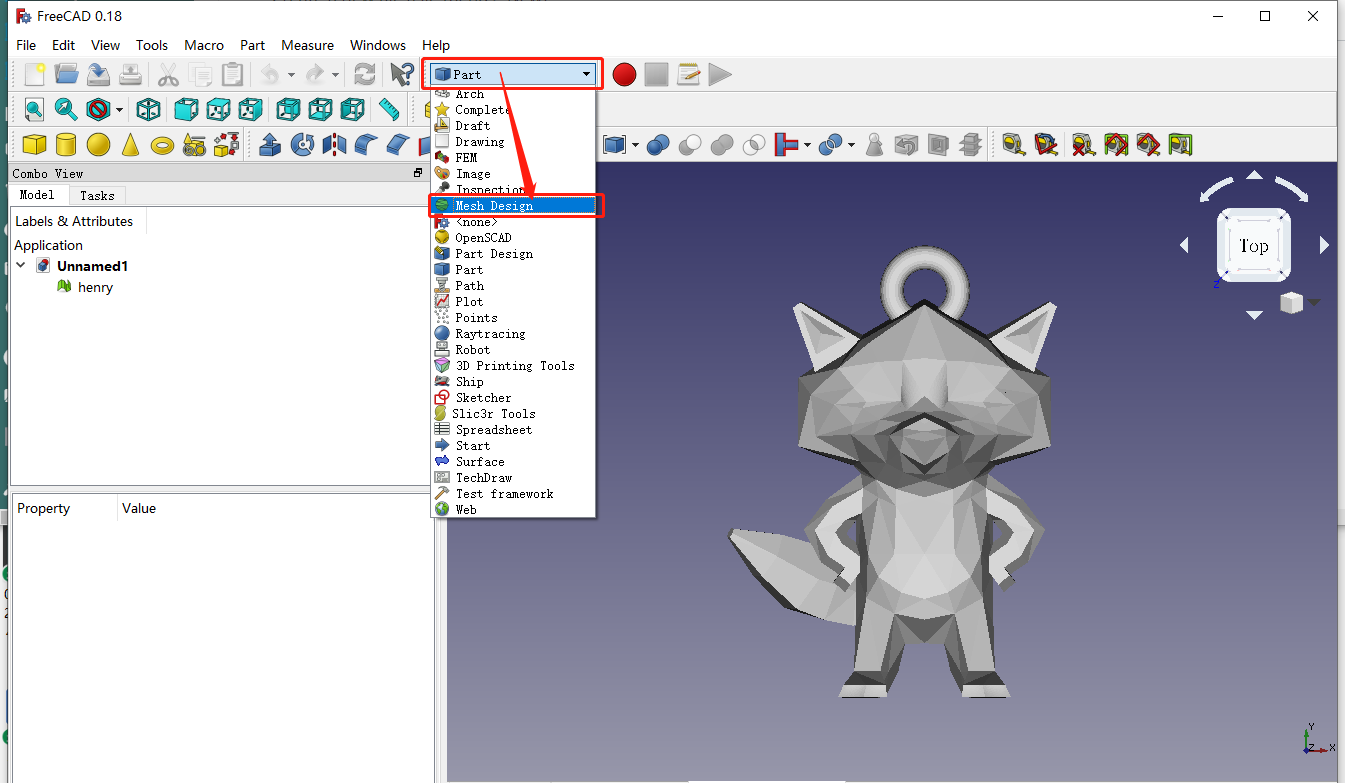This screenshot has height=783, width=1345.
Task: Click the Execute macro play icon
Action: tap(720, 73)
